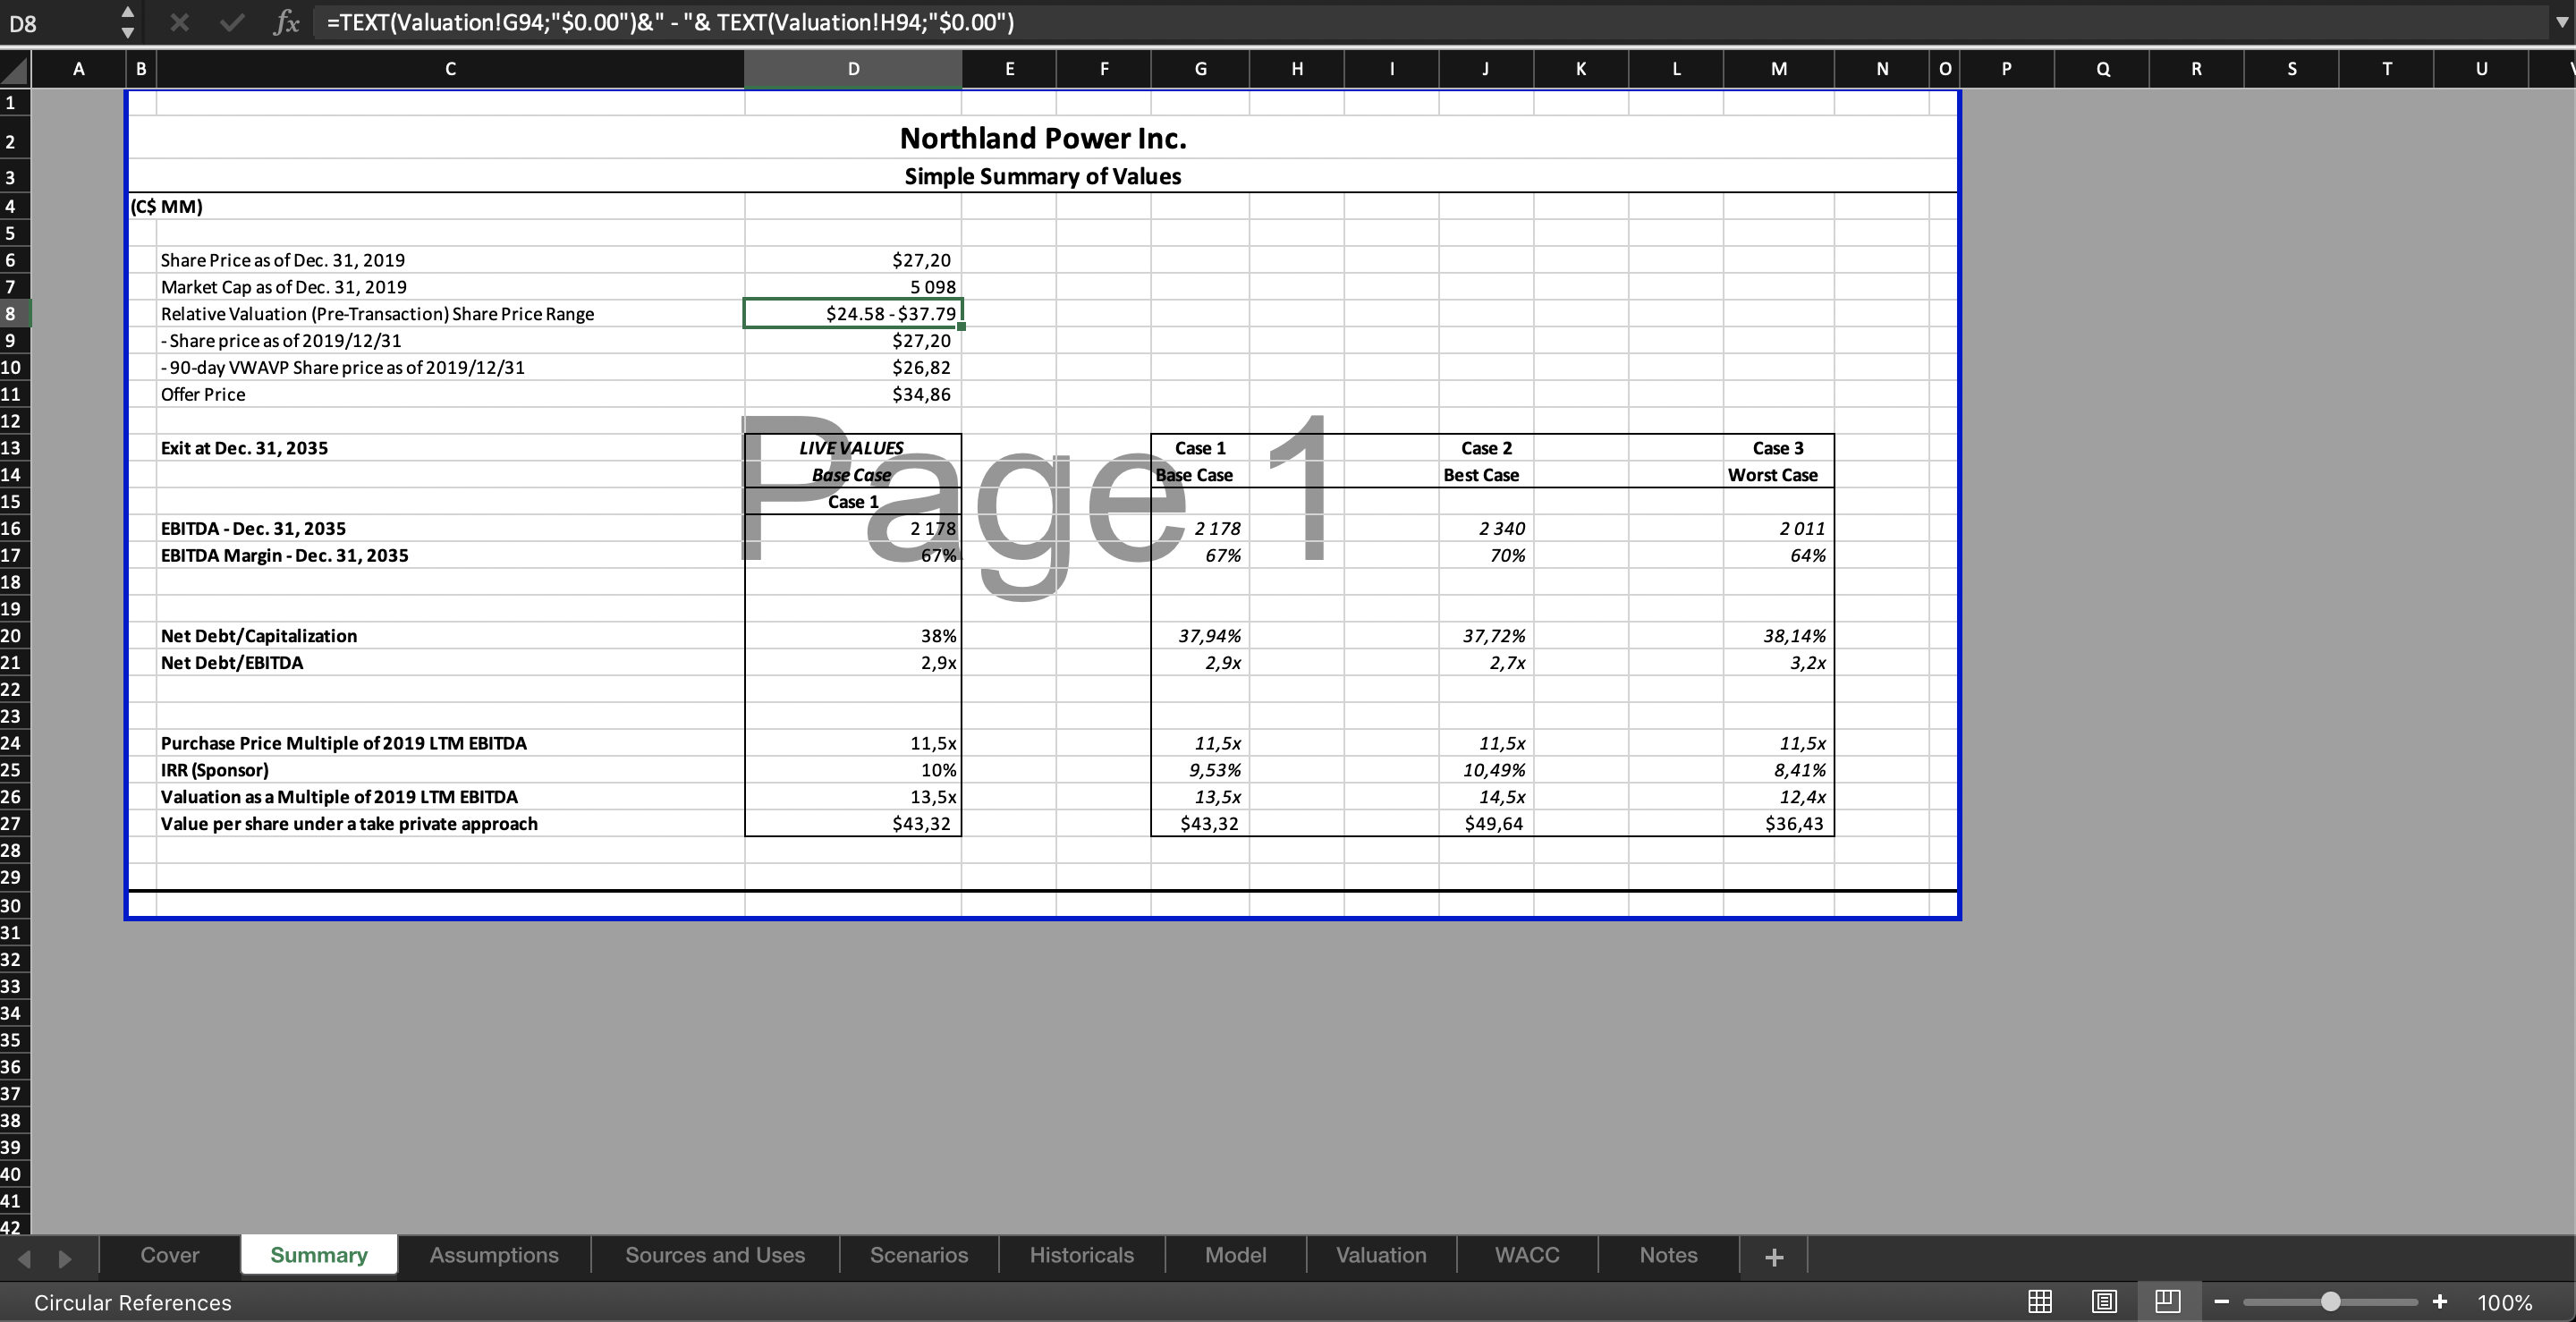
Task: Open the Sources and Uses sheet tab
Action: [x=715, y=1255]
